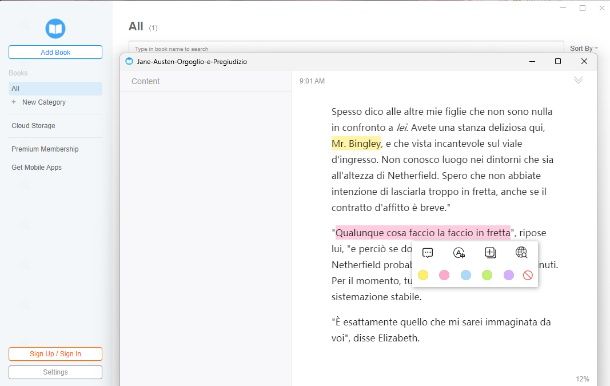Viewport: 610px width, 386px height.
Task: Search the web with the globe icon
Action: pyautogui.click(x=521, y=253)
